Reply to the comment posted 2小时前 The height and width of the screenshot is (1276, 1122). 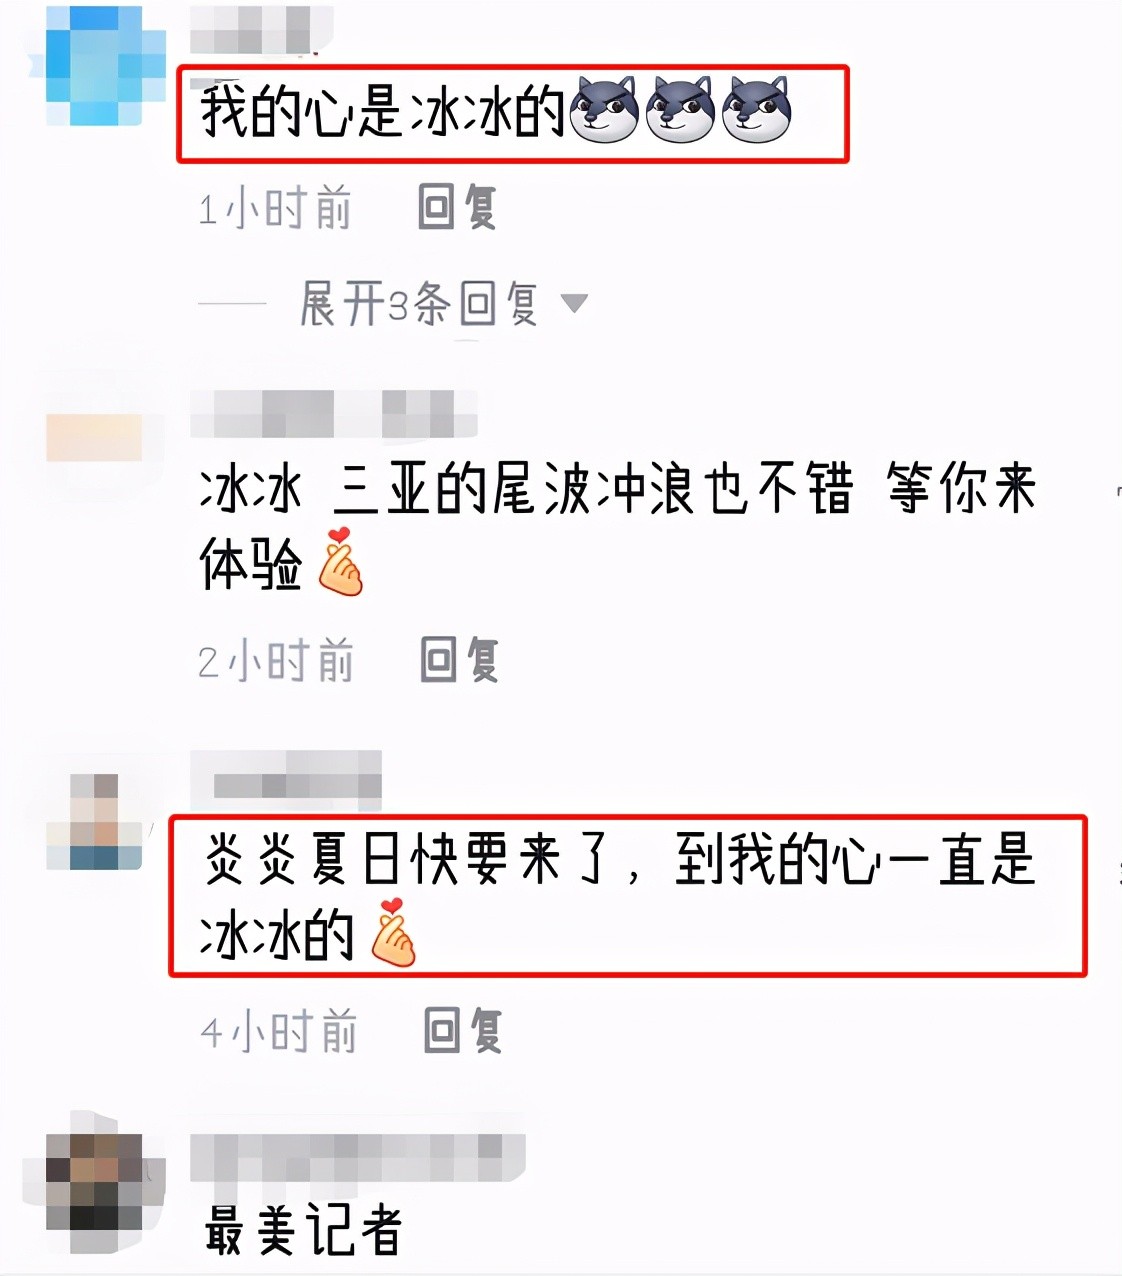(x=459, y=660)
